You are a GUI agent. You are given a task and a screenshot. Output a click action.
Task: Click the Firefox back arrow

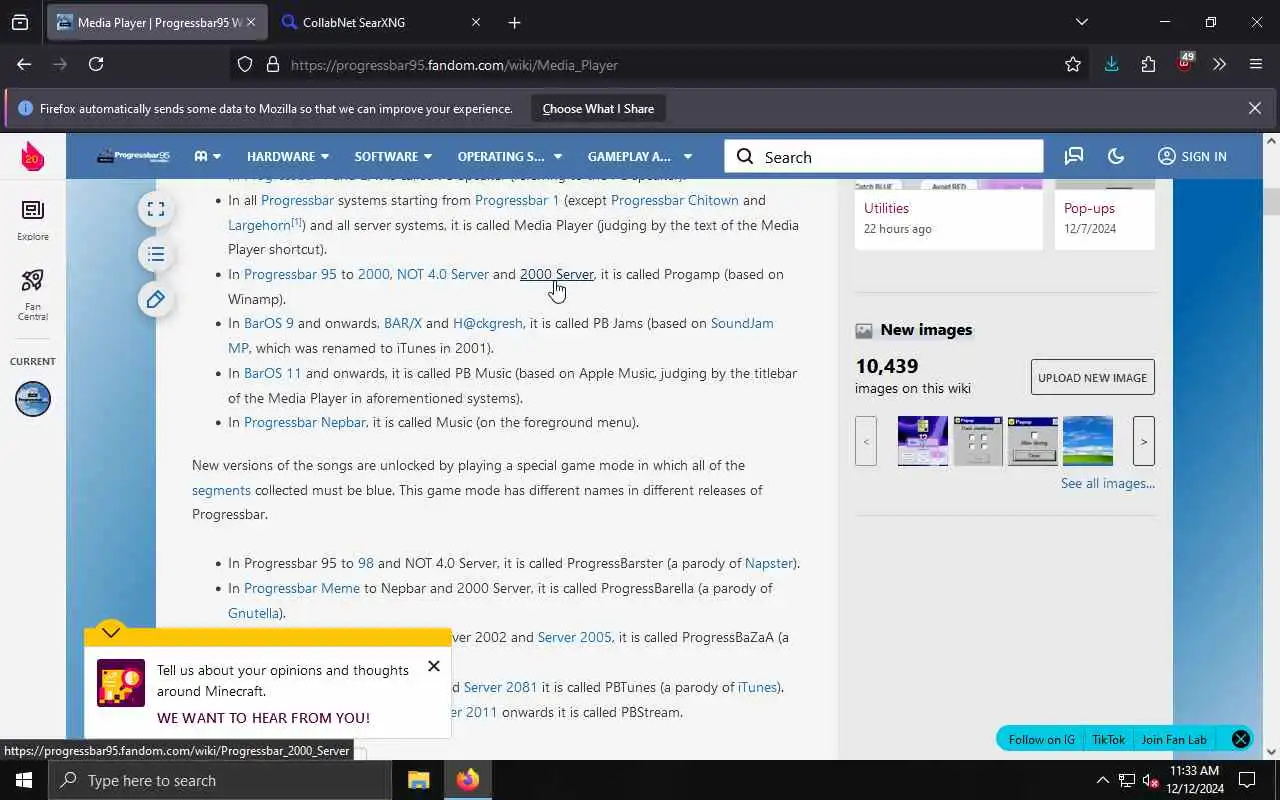[24, 64]
